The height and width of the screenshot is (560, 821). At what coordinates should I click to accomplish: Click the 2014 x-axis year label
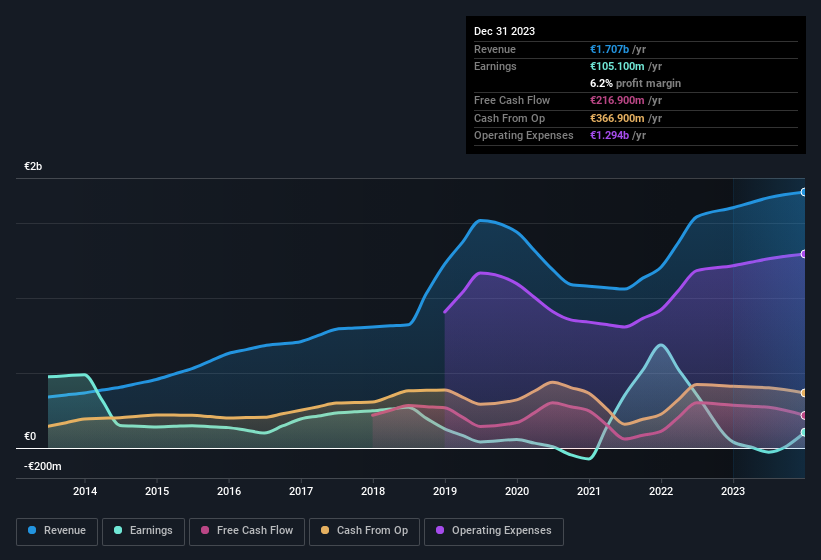pos(85,491)
